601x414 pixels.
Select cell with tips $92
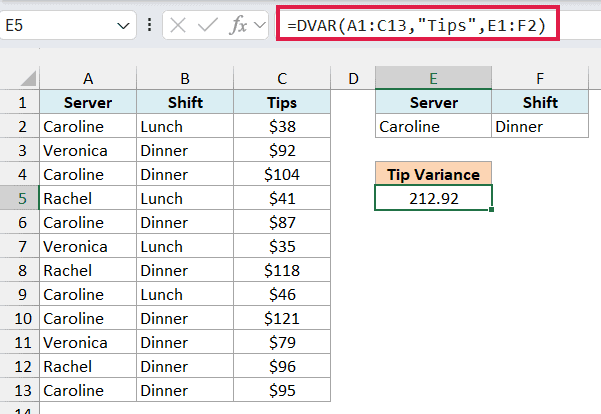point(282,150)
